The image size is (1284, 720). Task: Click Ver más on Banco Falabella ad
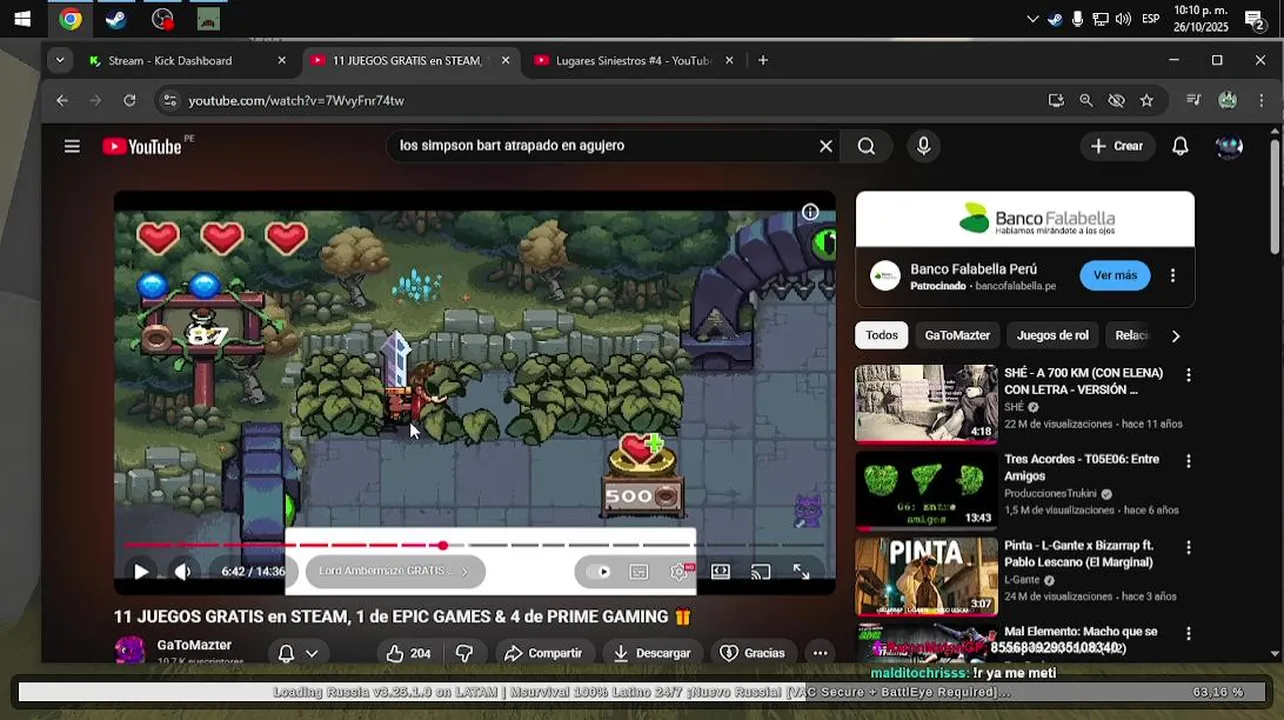point(1115,275)
